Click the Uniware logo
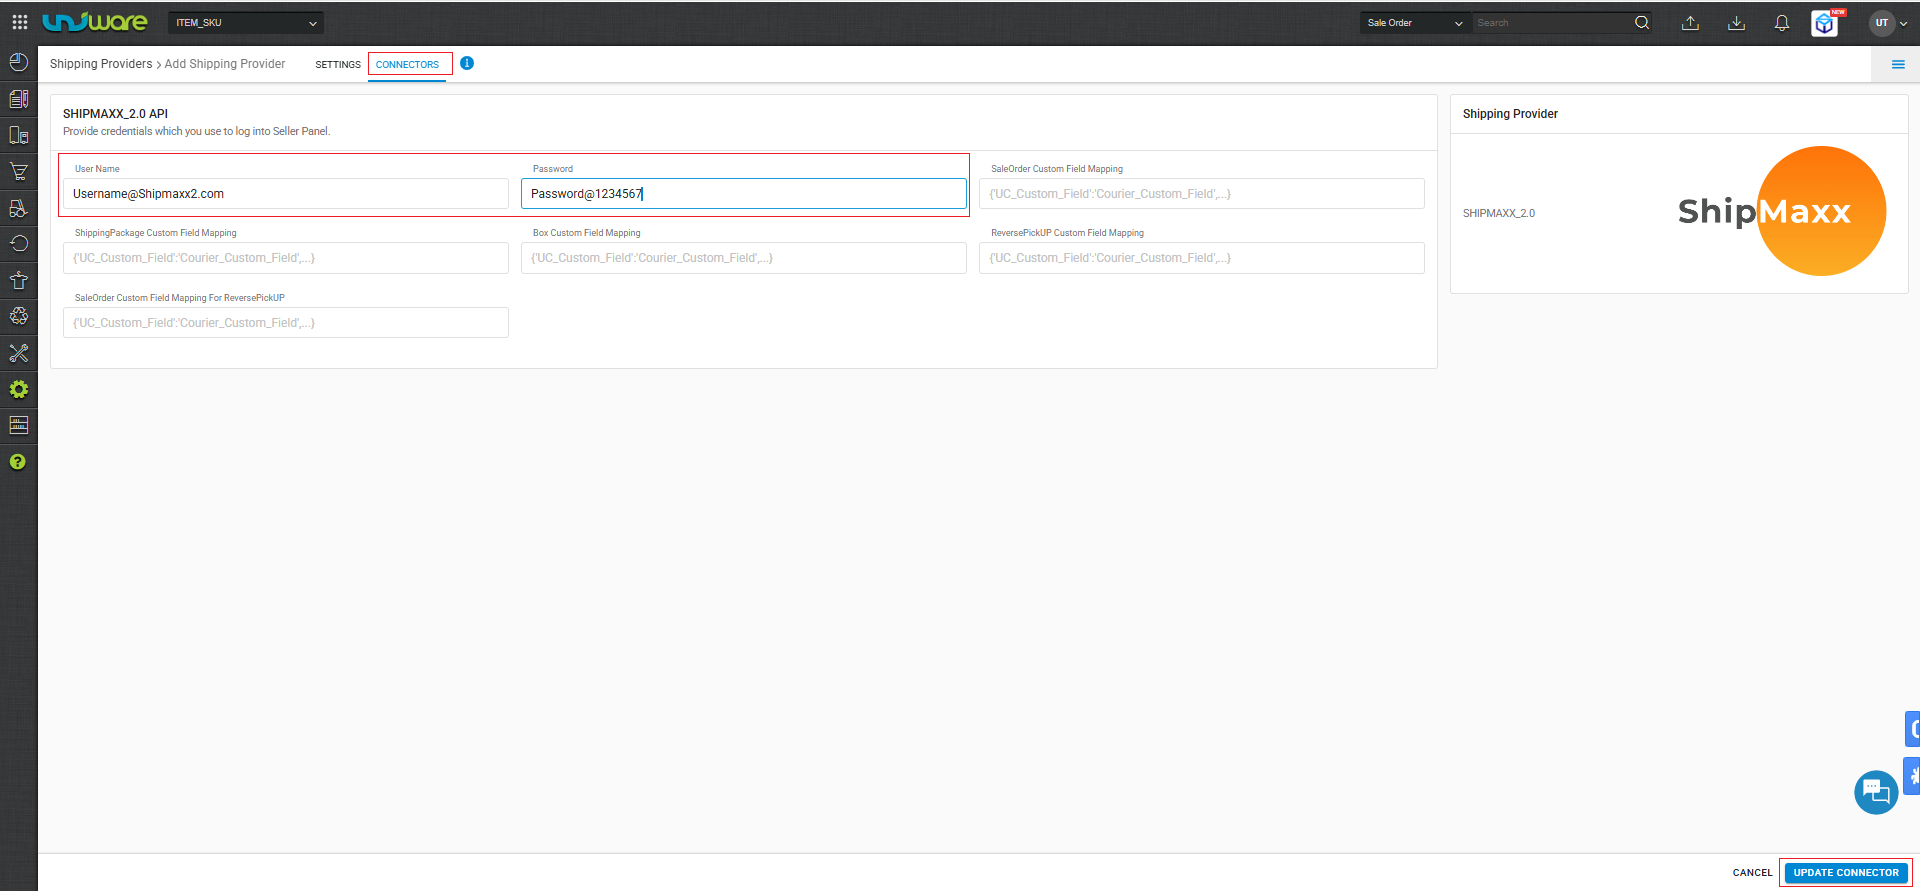Viewport: 1920px width, 891px height. (x=95, y=22)
